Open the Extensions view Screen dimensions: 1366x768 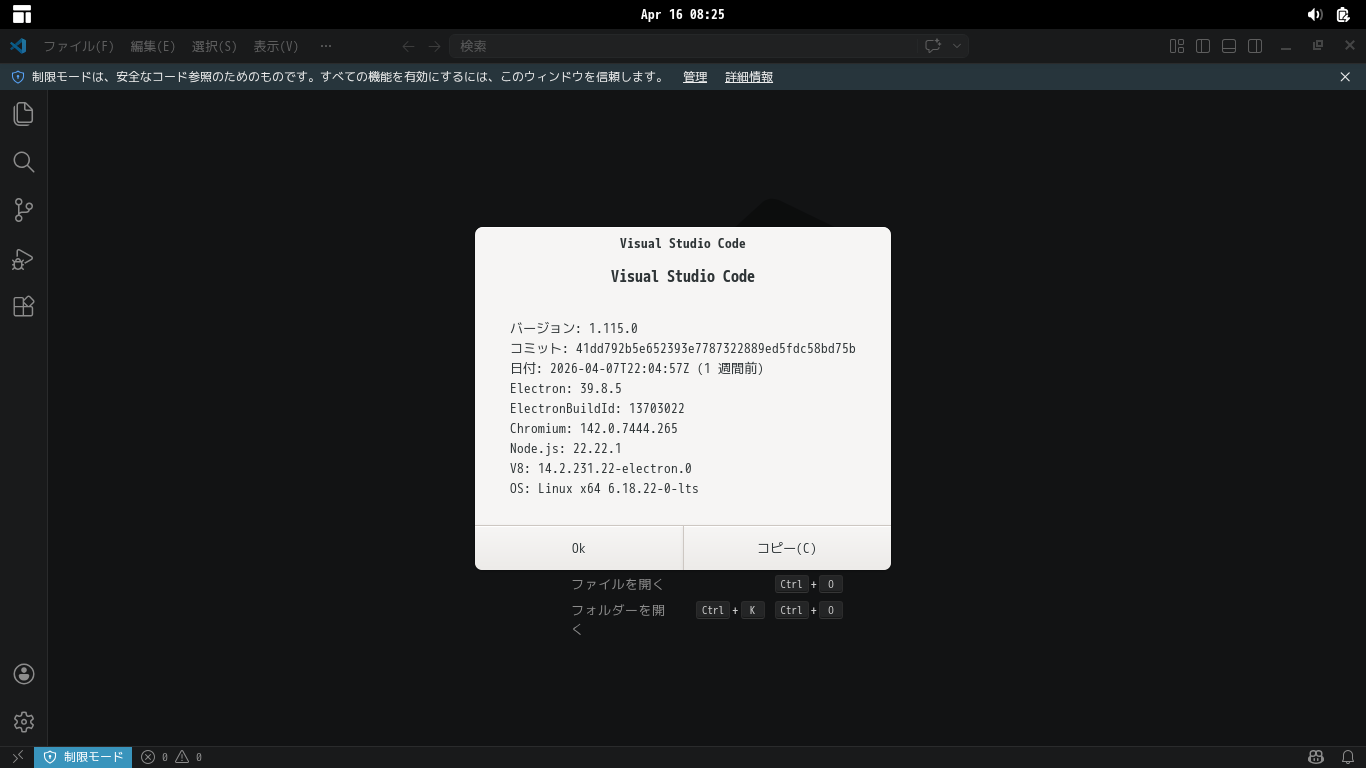(x=23, y=307)
